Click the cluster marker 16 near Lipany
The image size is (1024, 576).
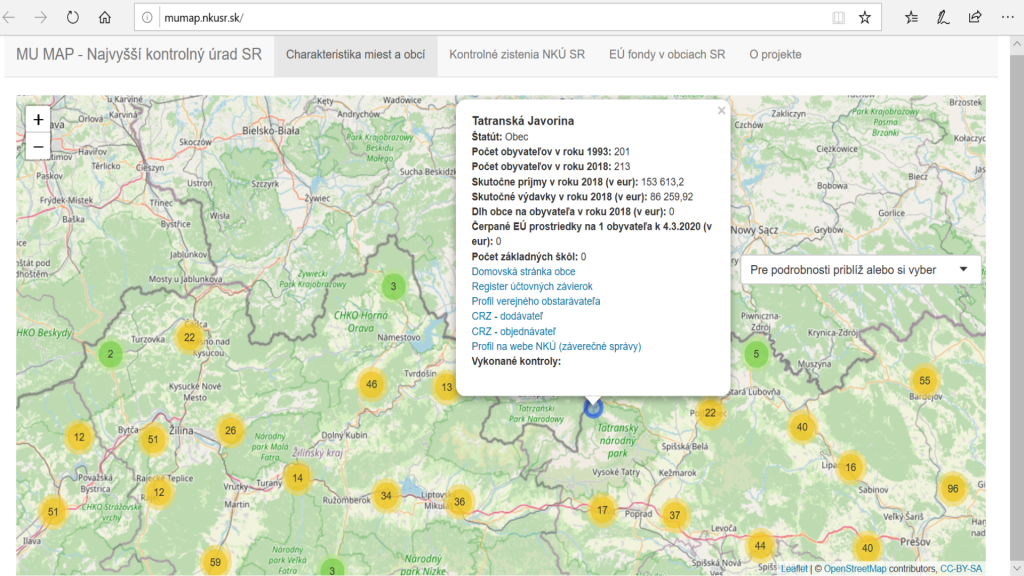tap(850, 468)
